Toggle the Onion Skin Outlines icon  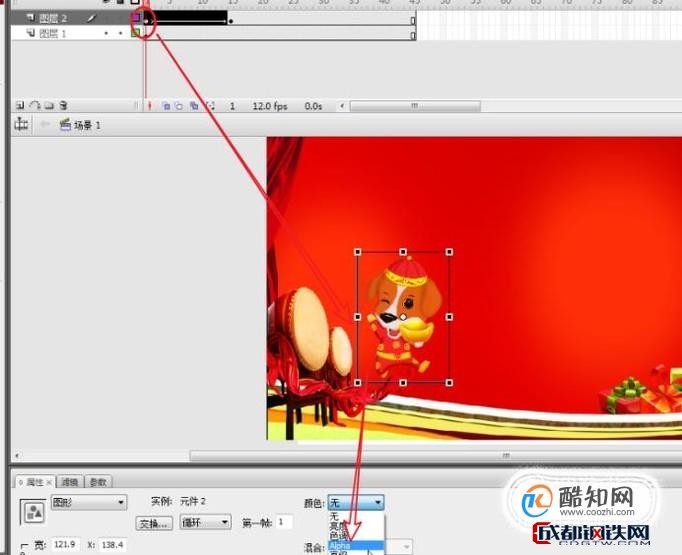(x=179, y=106)
